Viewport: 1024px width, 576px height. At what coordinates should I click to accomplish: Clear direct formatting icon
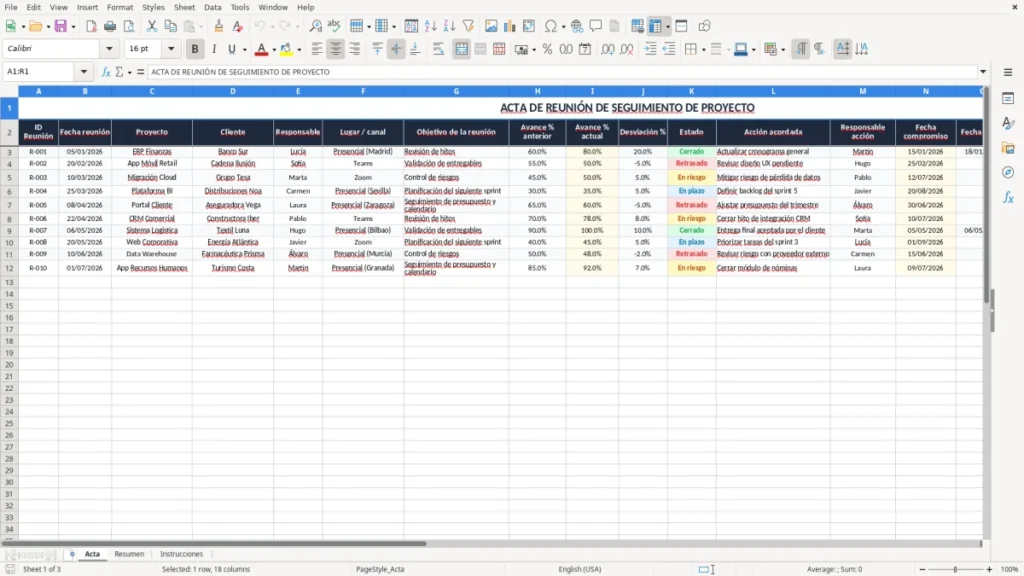(x=238, y=26)
